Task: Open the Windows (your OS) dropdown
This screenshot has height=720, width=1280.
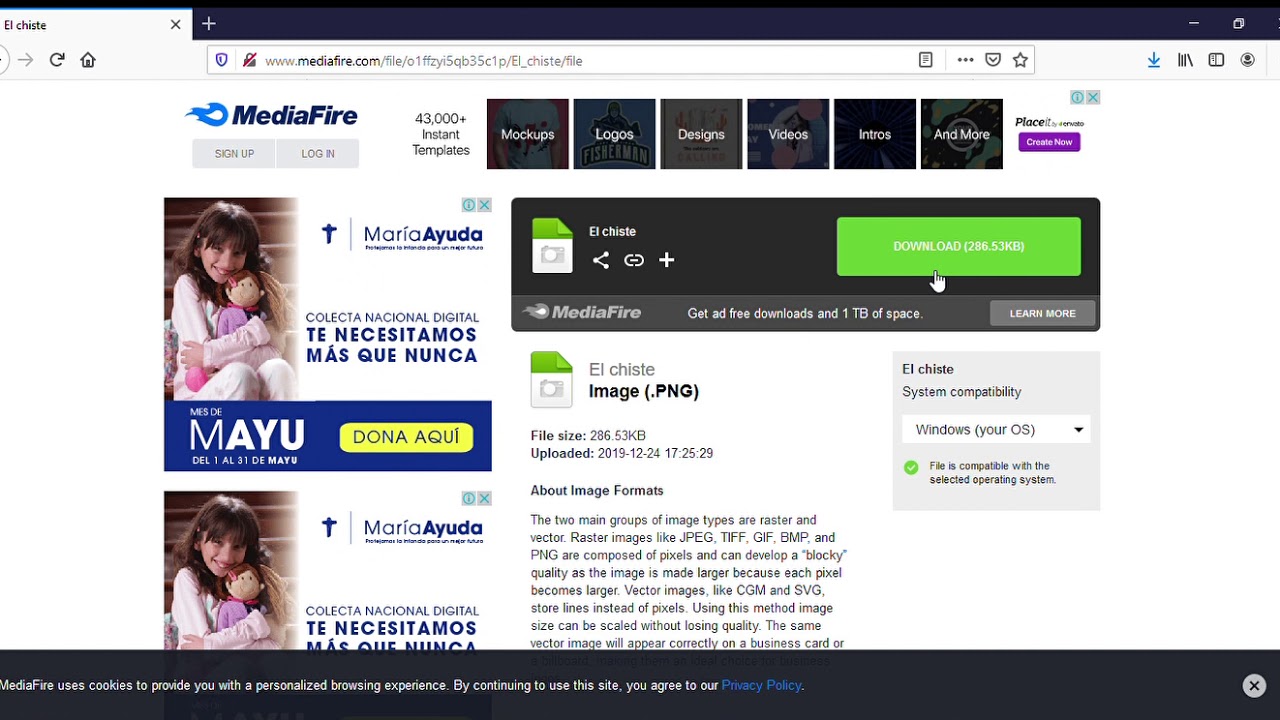Action: click(x=996, y=429)
